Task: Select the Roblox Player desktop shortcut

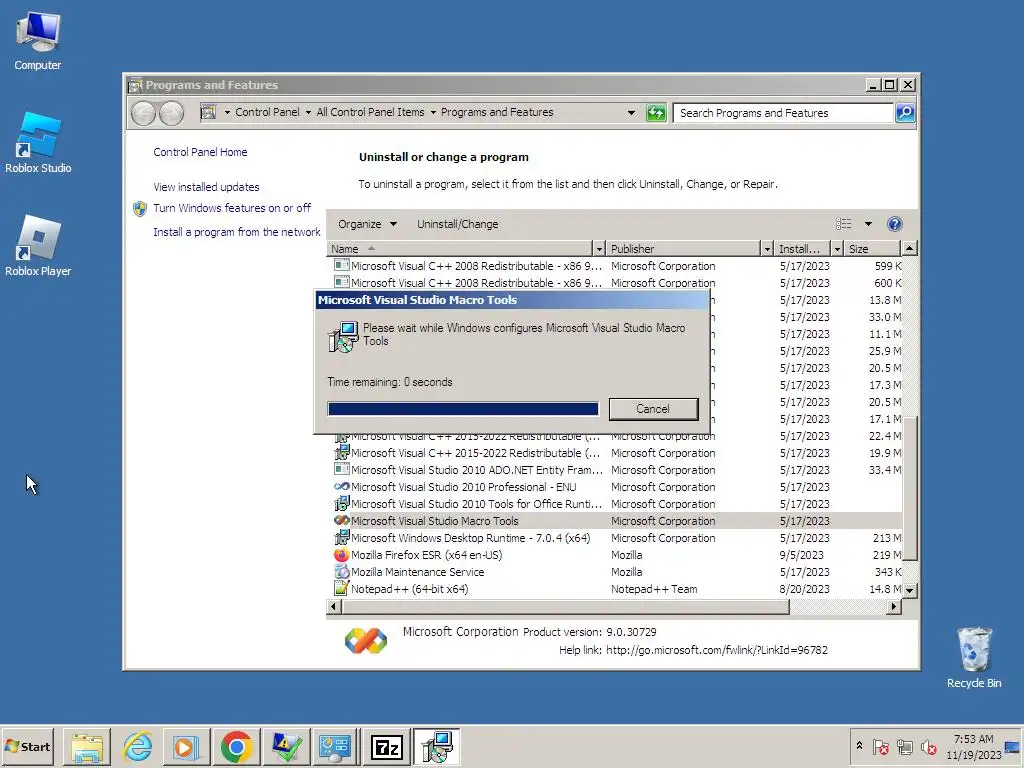Action: coord(38,246)
